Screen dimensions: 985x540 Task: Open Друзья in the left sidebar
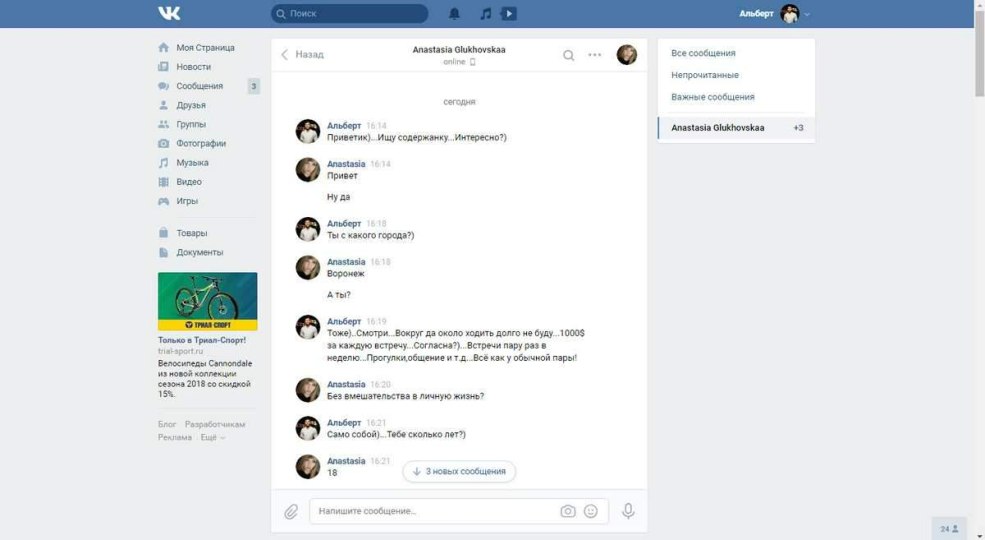point(191,105)
